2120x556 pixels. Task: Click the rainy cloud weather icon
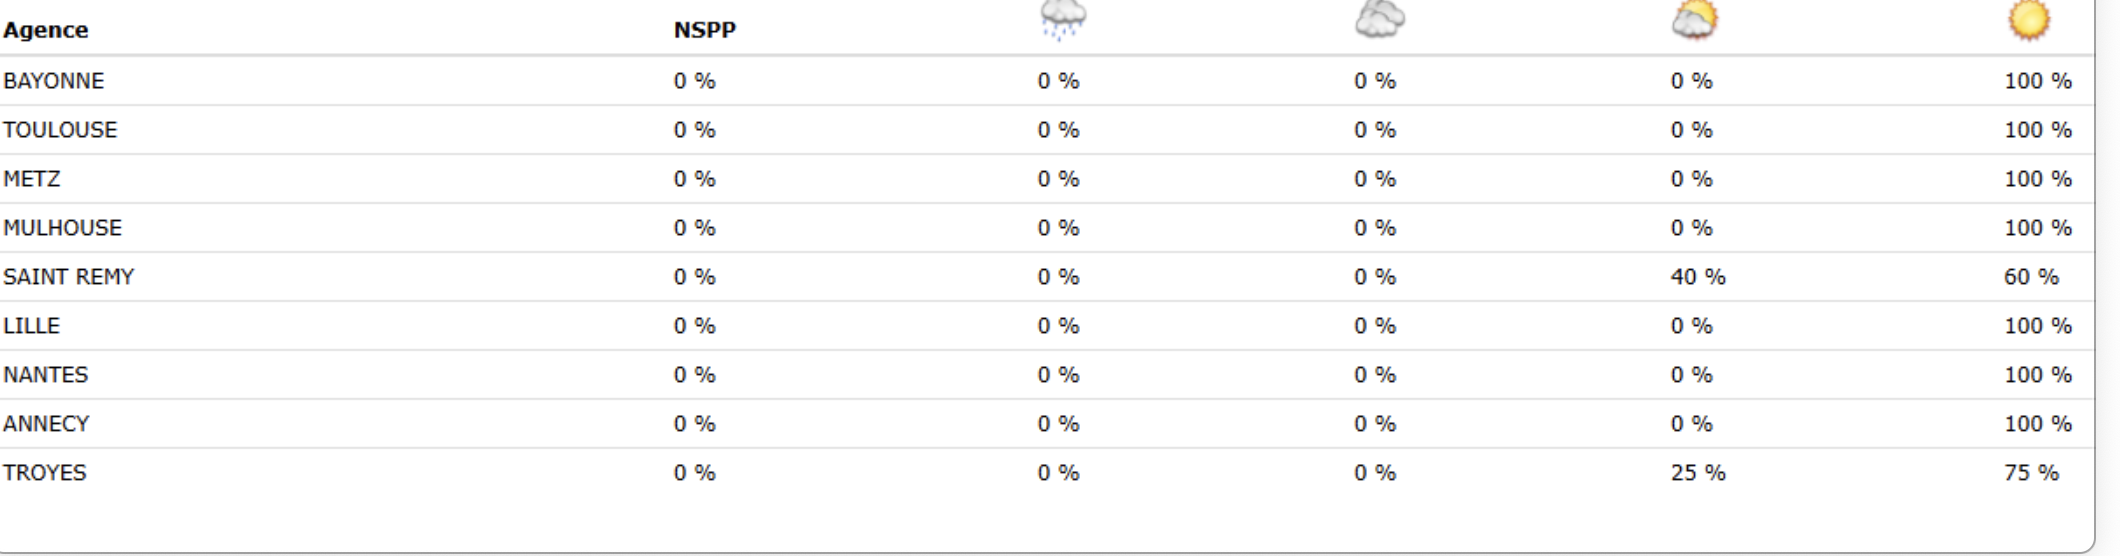[x=1062, y=20]
